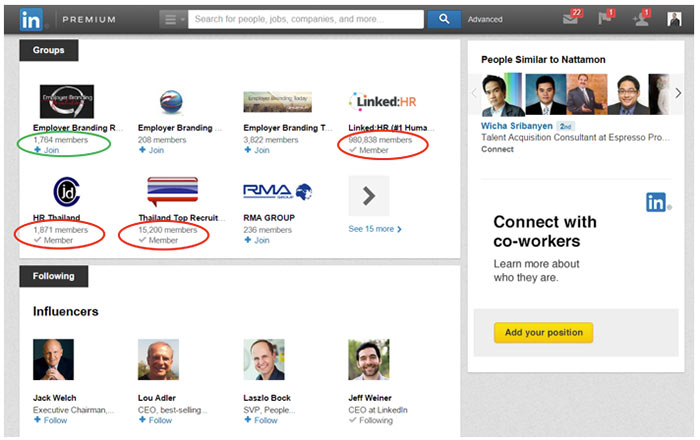
Task: Follow Laszlo Bock
Action: (x=261, y=420)
